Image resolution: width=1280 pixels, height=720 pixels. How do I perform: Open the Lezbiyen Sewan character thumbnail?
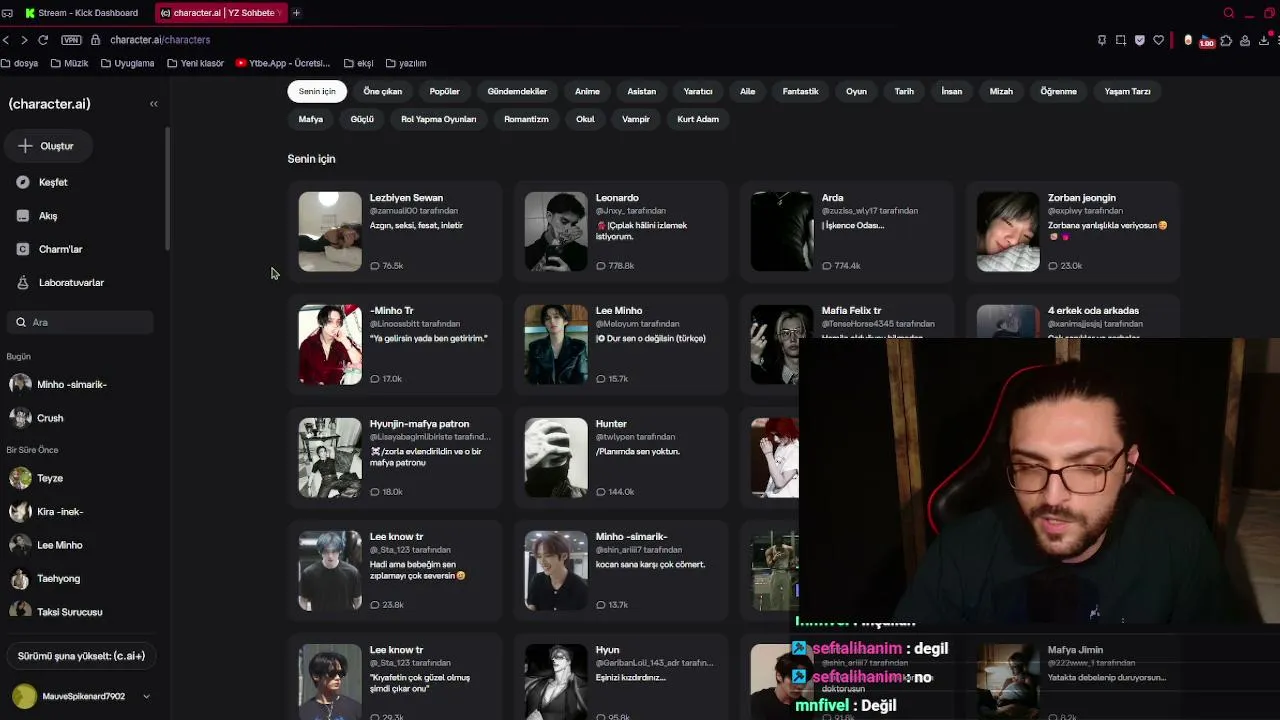[x=330, y=231]
